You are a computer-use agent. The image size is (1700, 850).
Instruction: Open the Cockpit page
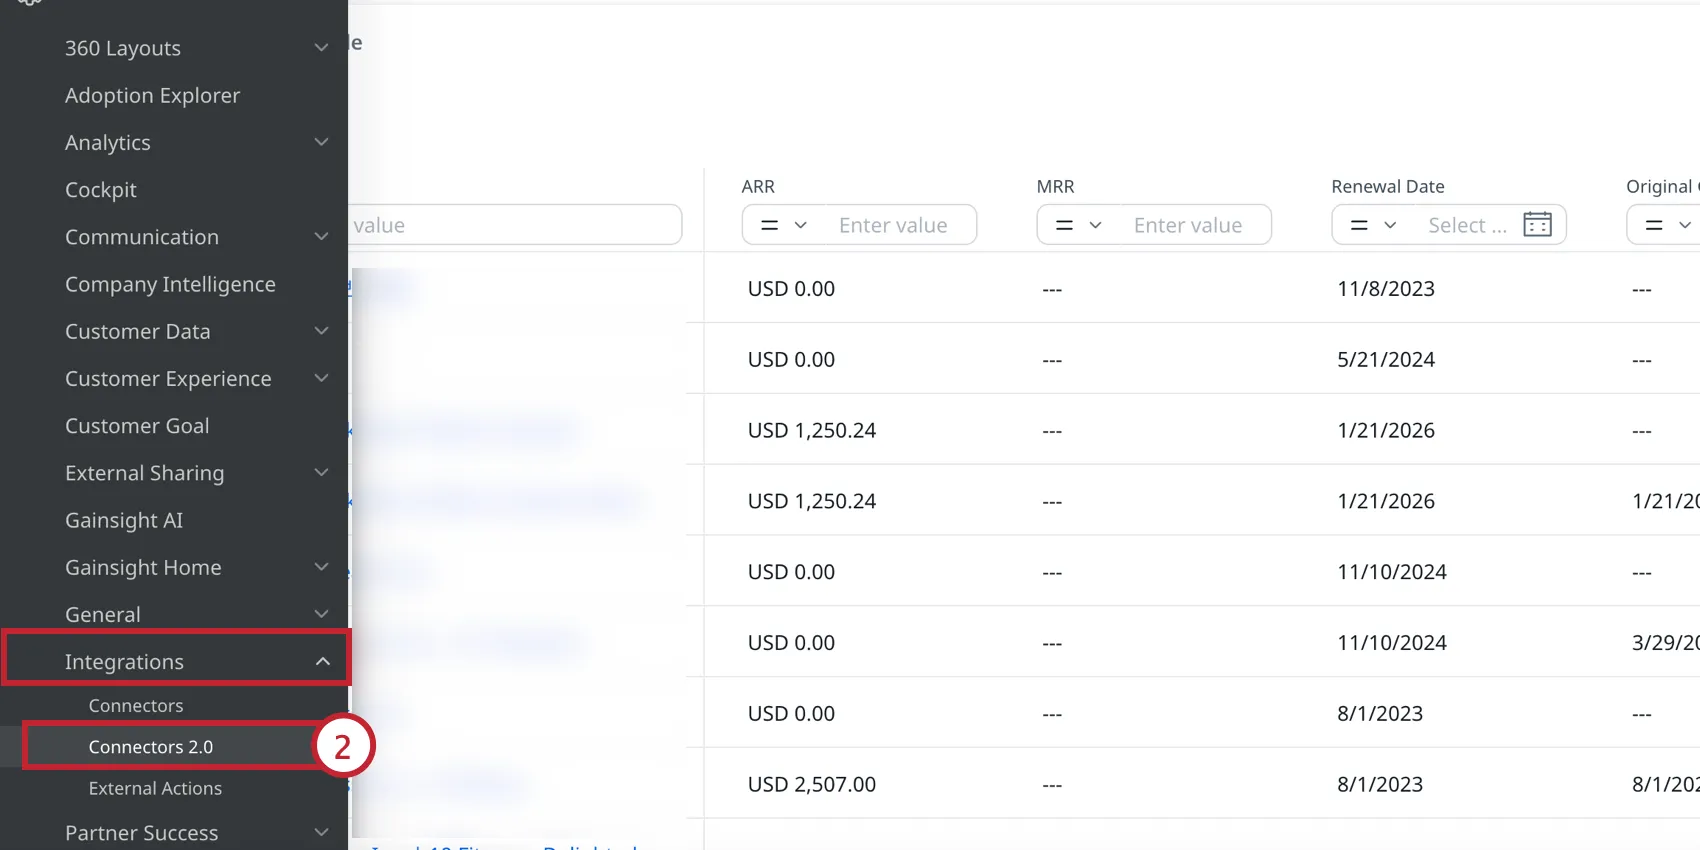101,190
